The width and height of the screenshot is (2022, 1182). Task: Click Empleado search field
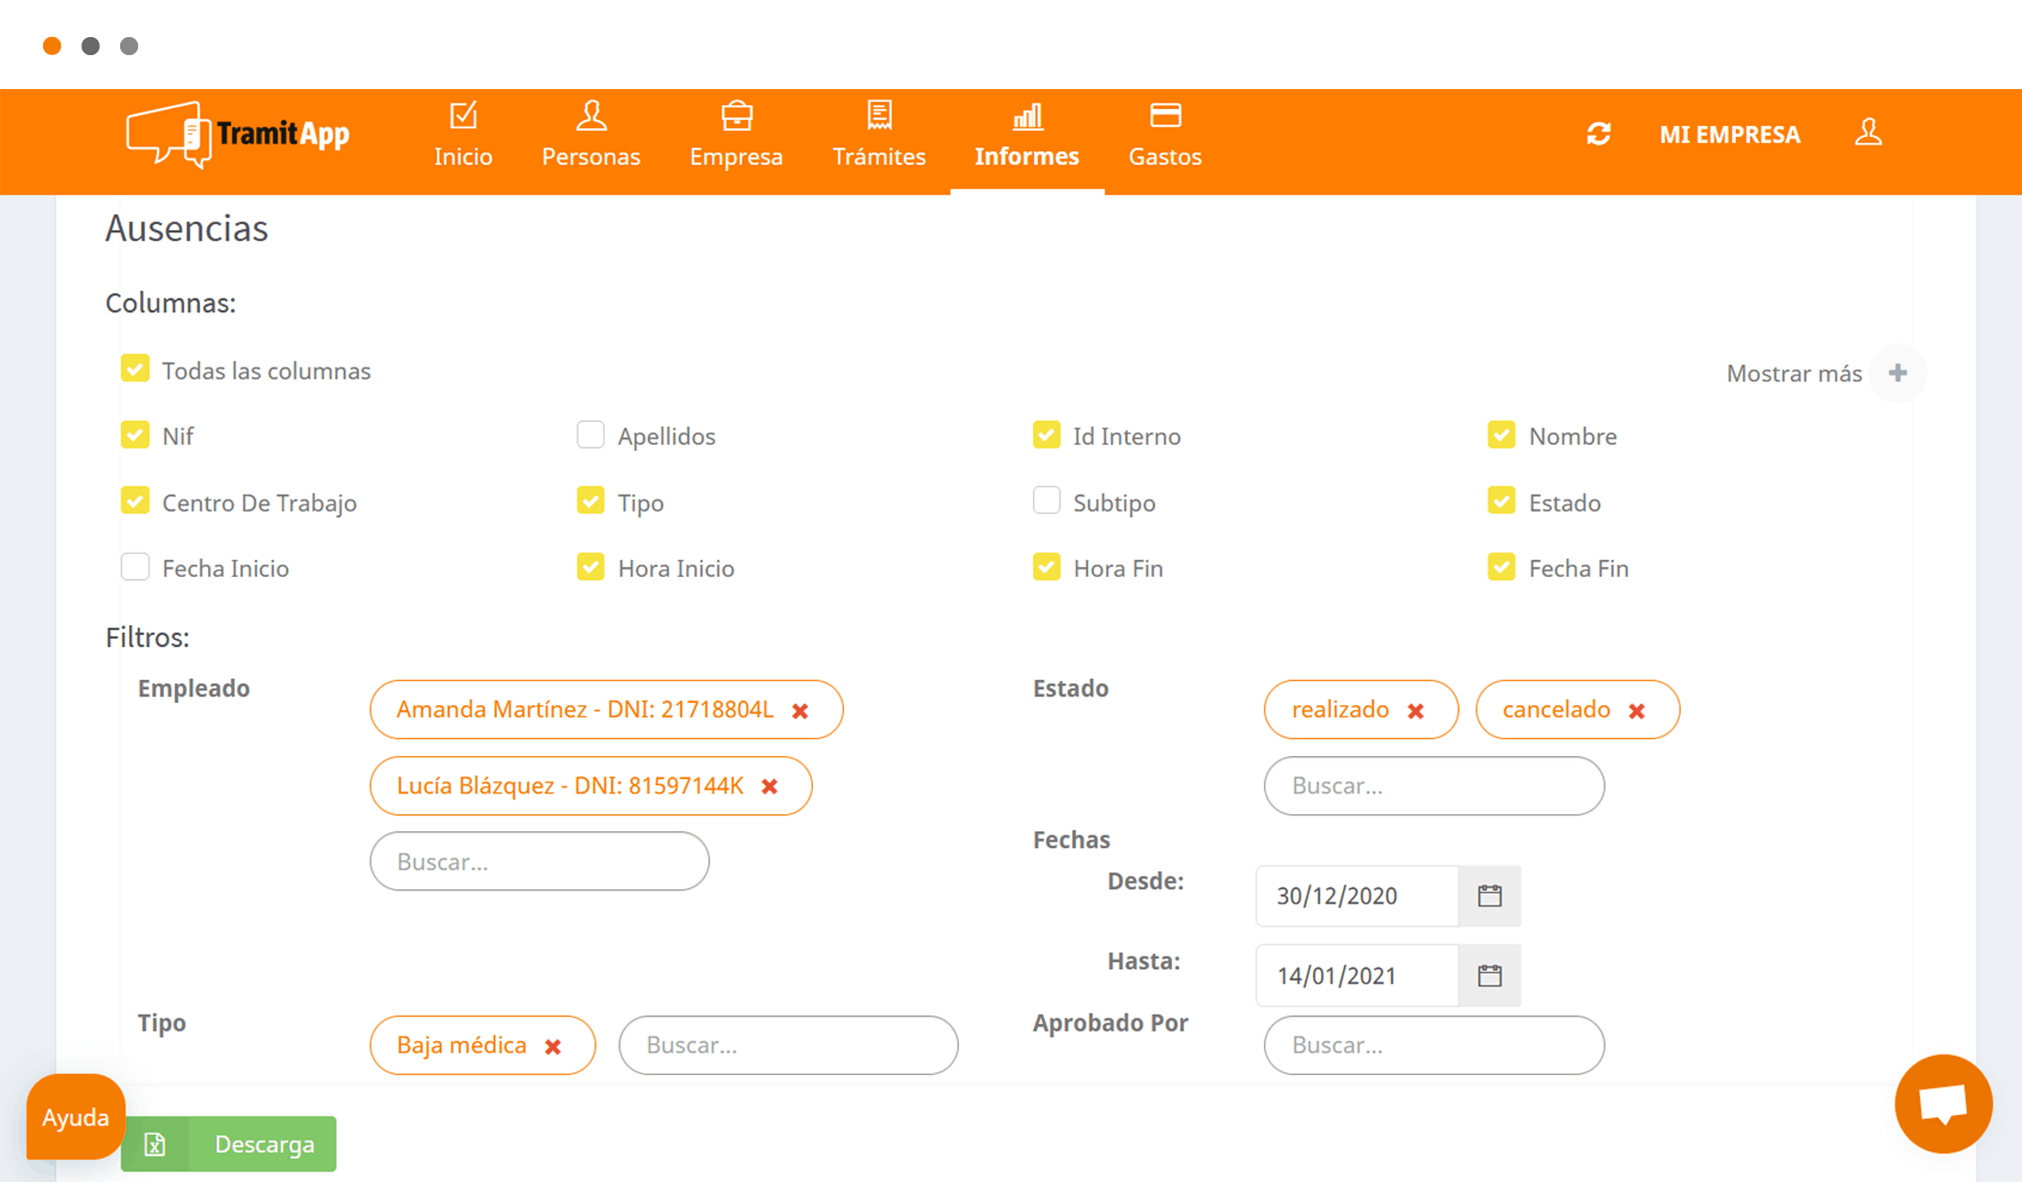click(539, 861)
